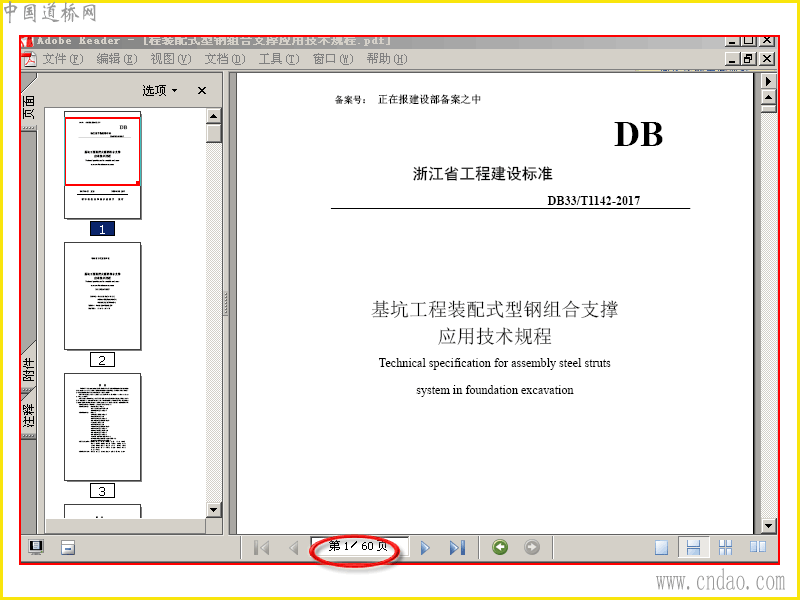Viewport: 800px width, 600px height.
Task: Go to previous page arrow
Action: click(293, 548)
